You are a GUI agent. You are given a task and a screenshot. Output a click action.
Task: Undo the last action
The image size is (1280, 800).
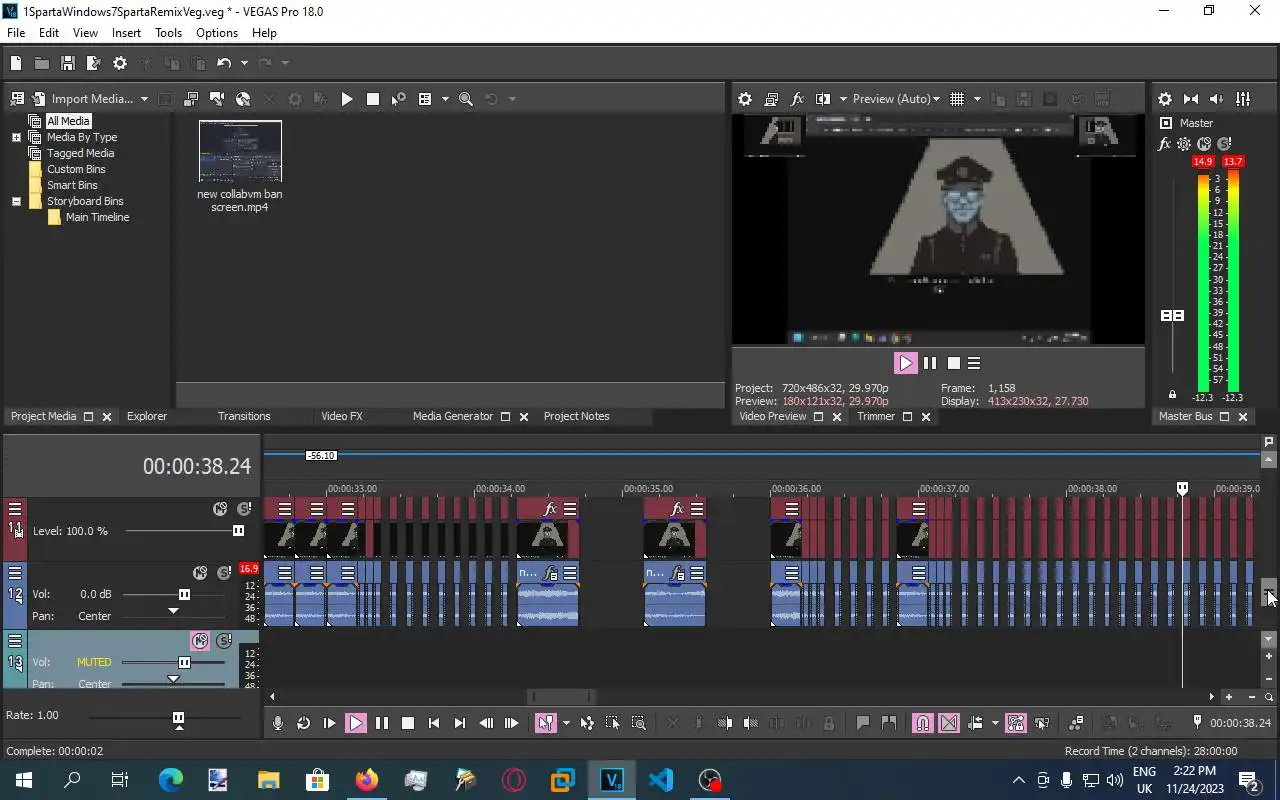pos(224,63)
